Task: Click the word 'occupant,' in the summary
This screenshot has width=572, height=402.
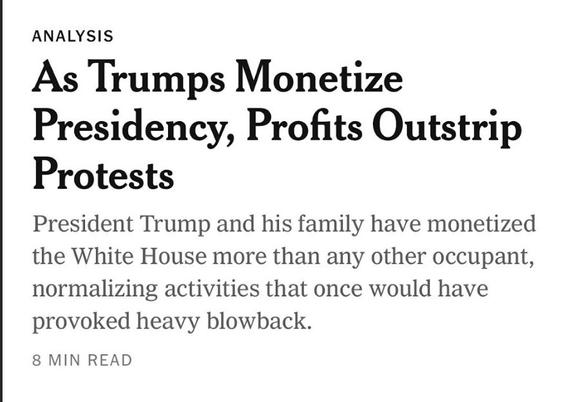Action: click(484, 258)
